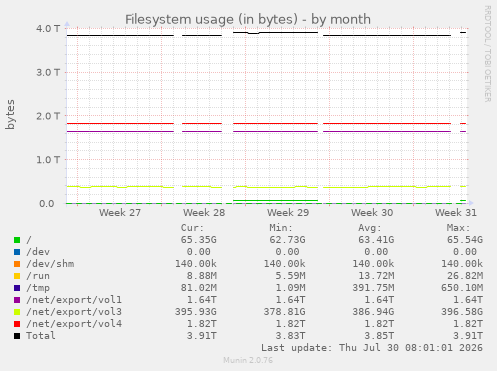Click the 0.0 y-axis label
Screen dimensions: 497x371
(x=47, y=203)
